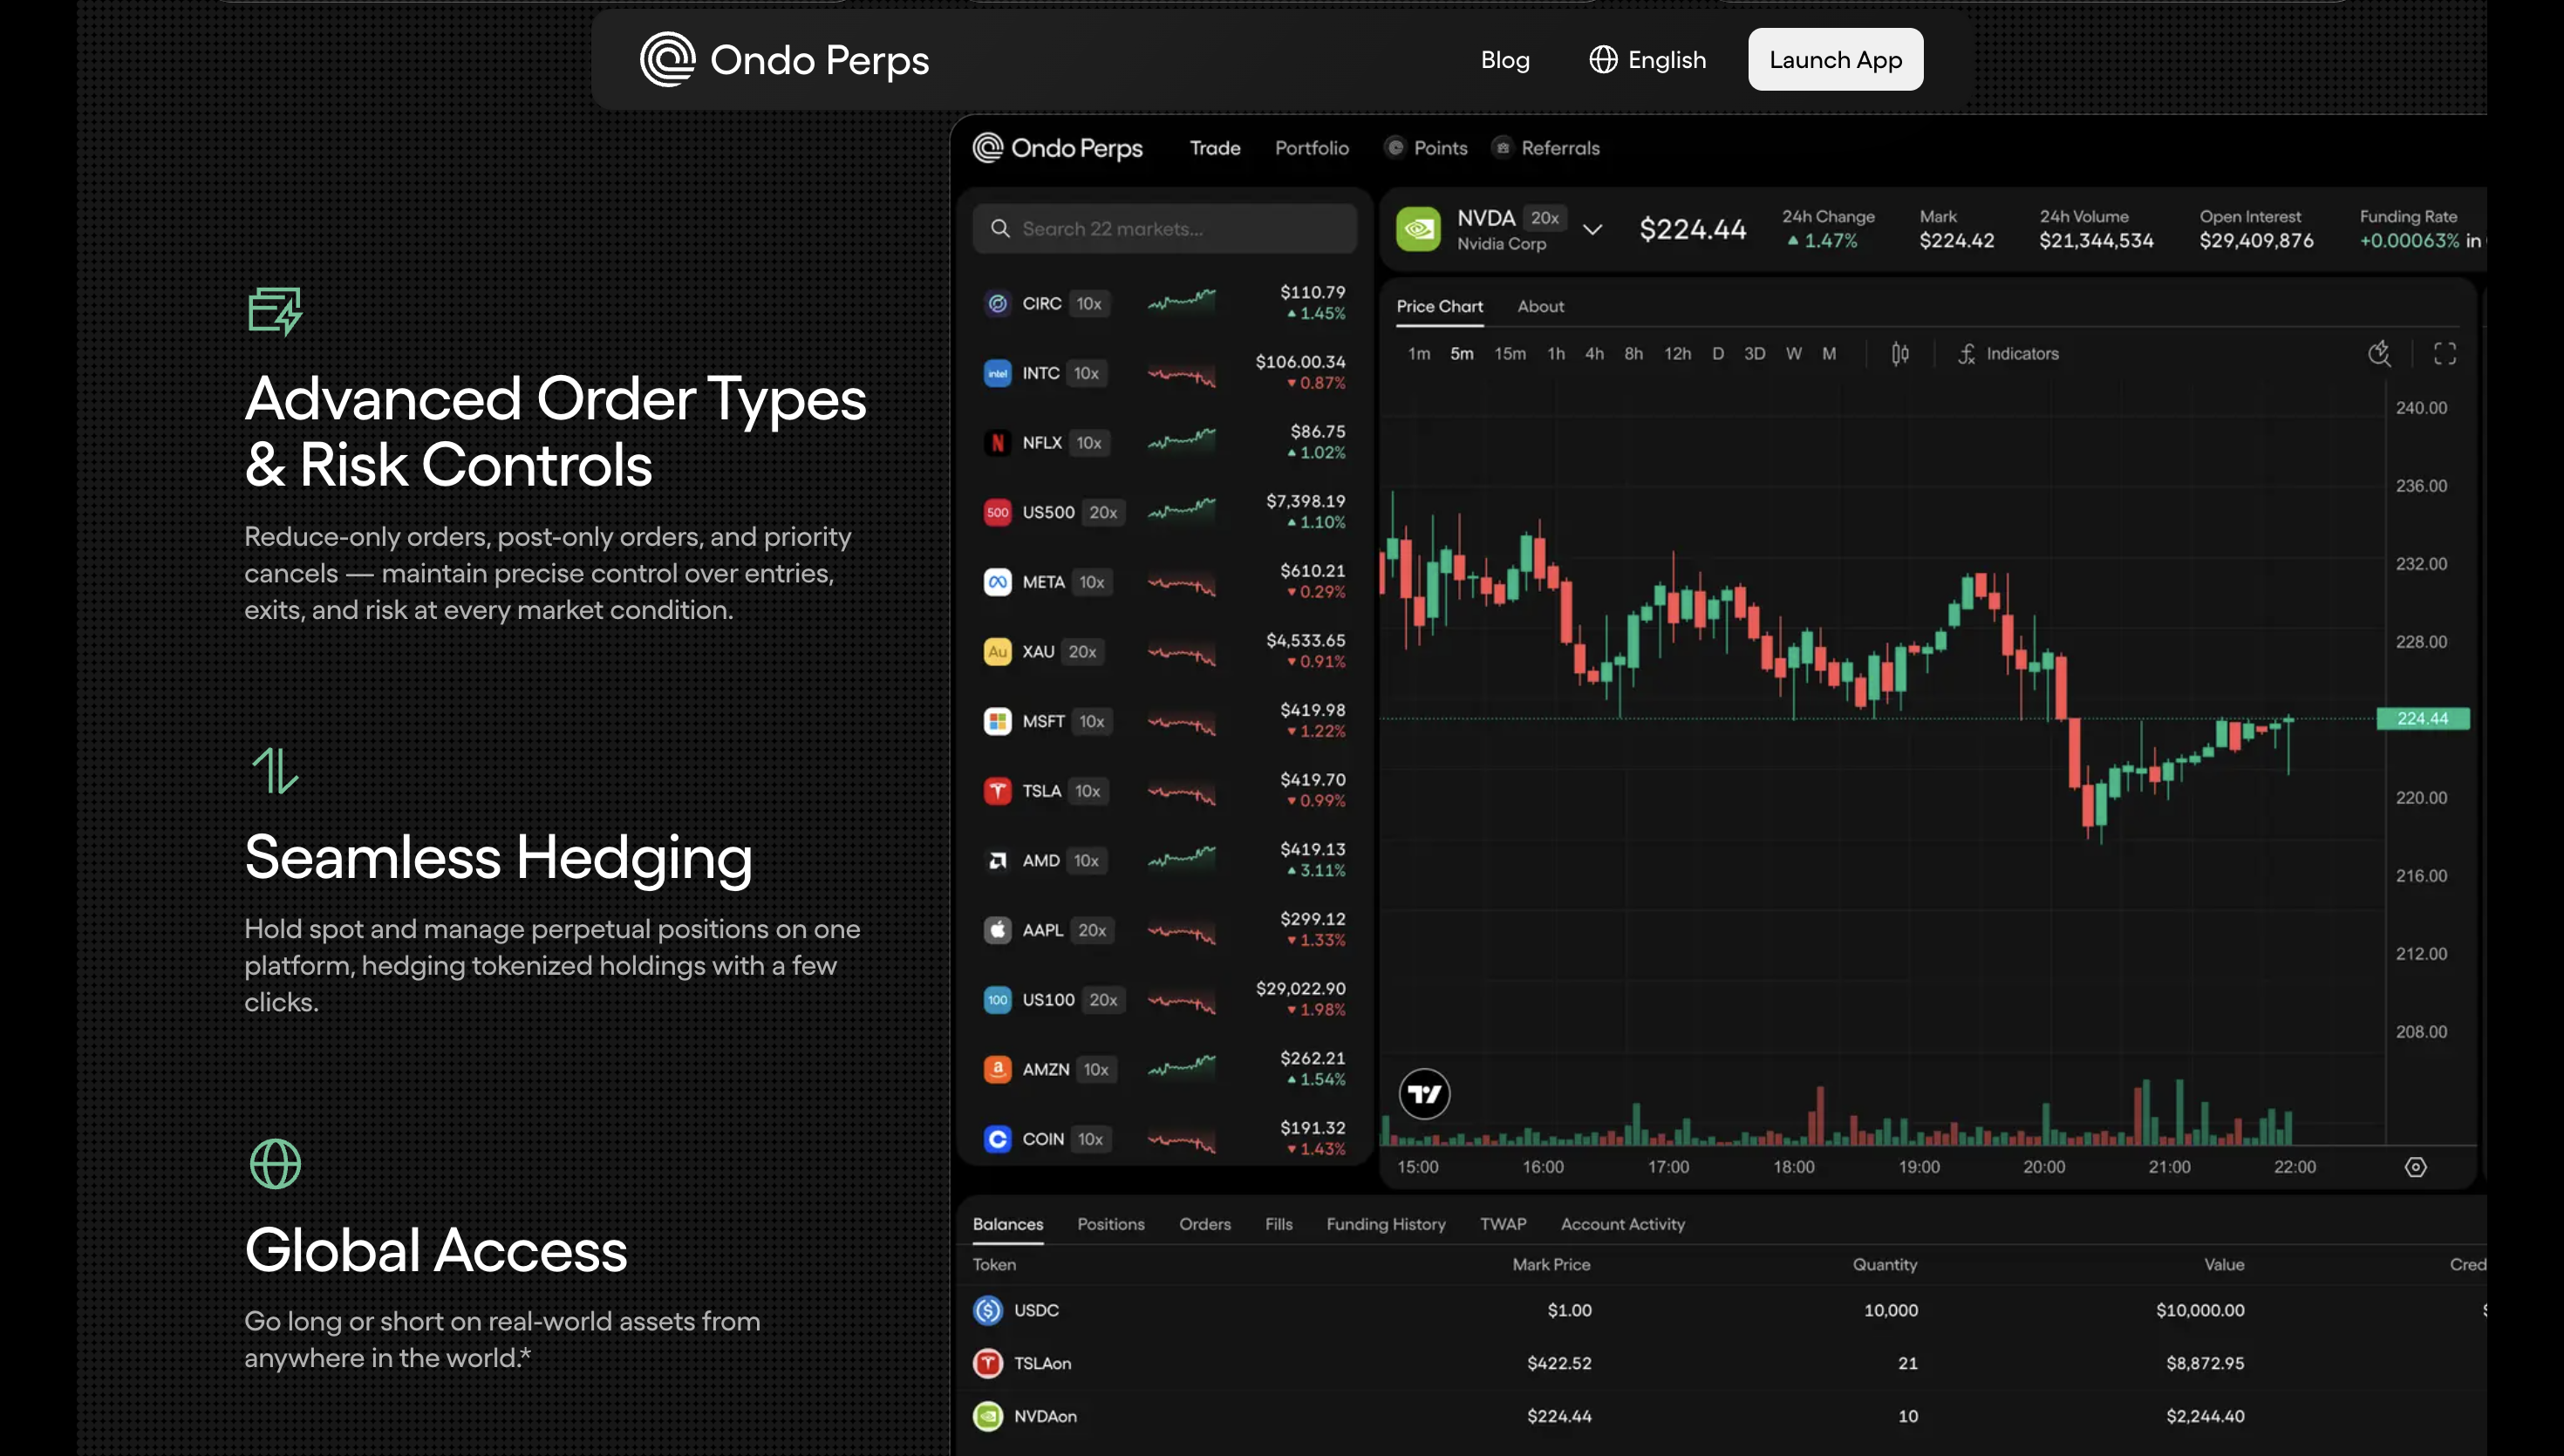
Task: Open the Account Activity tab
Action: 1622,1224
